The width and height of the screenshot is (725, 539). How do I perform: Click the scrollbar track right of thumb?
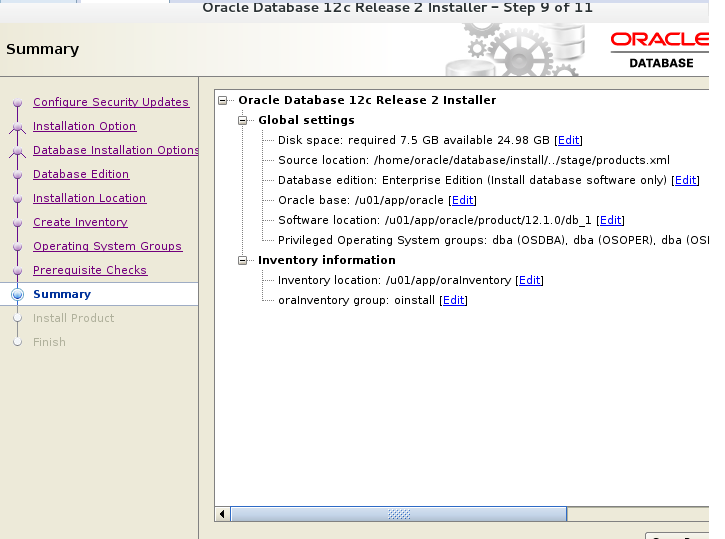638,514
